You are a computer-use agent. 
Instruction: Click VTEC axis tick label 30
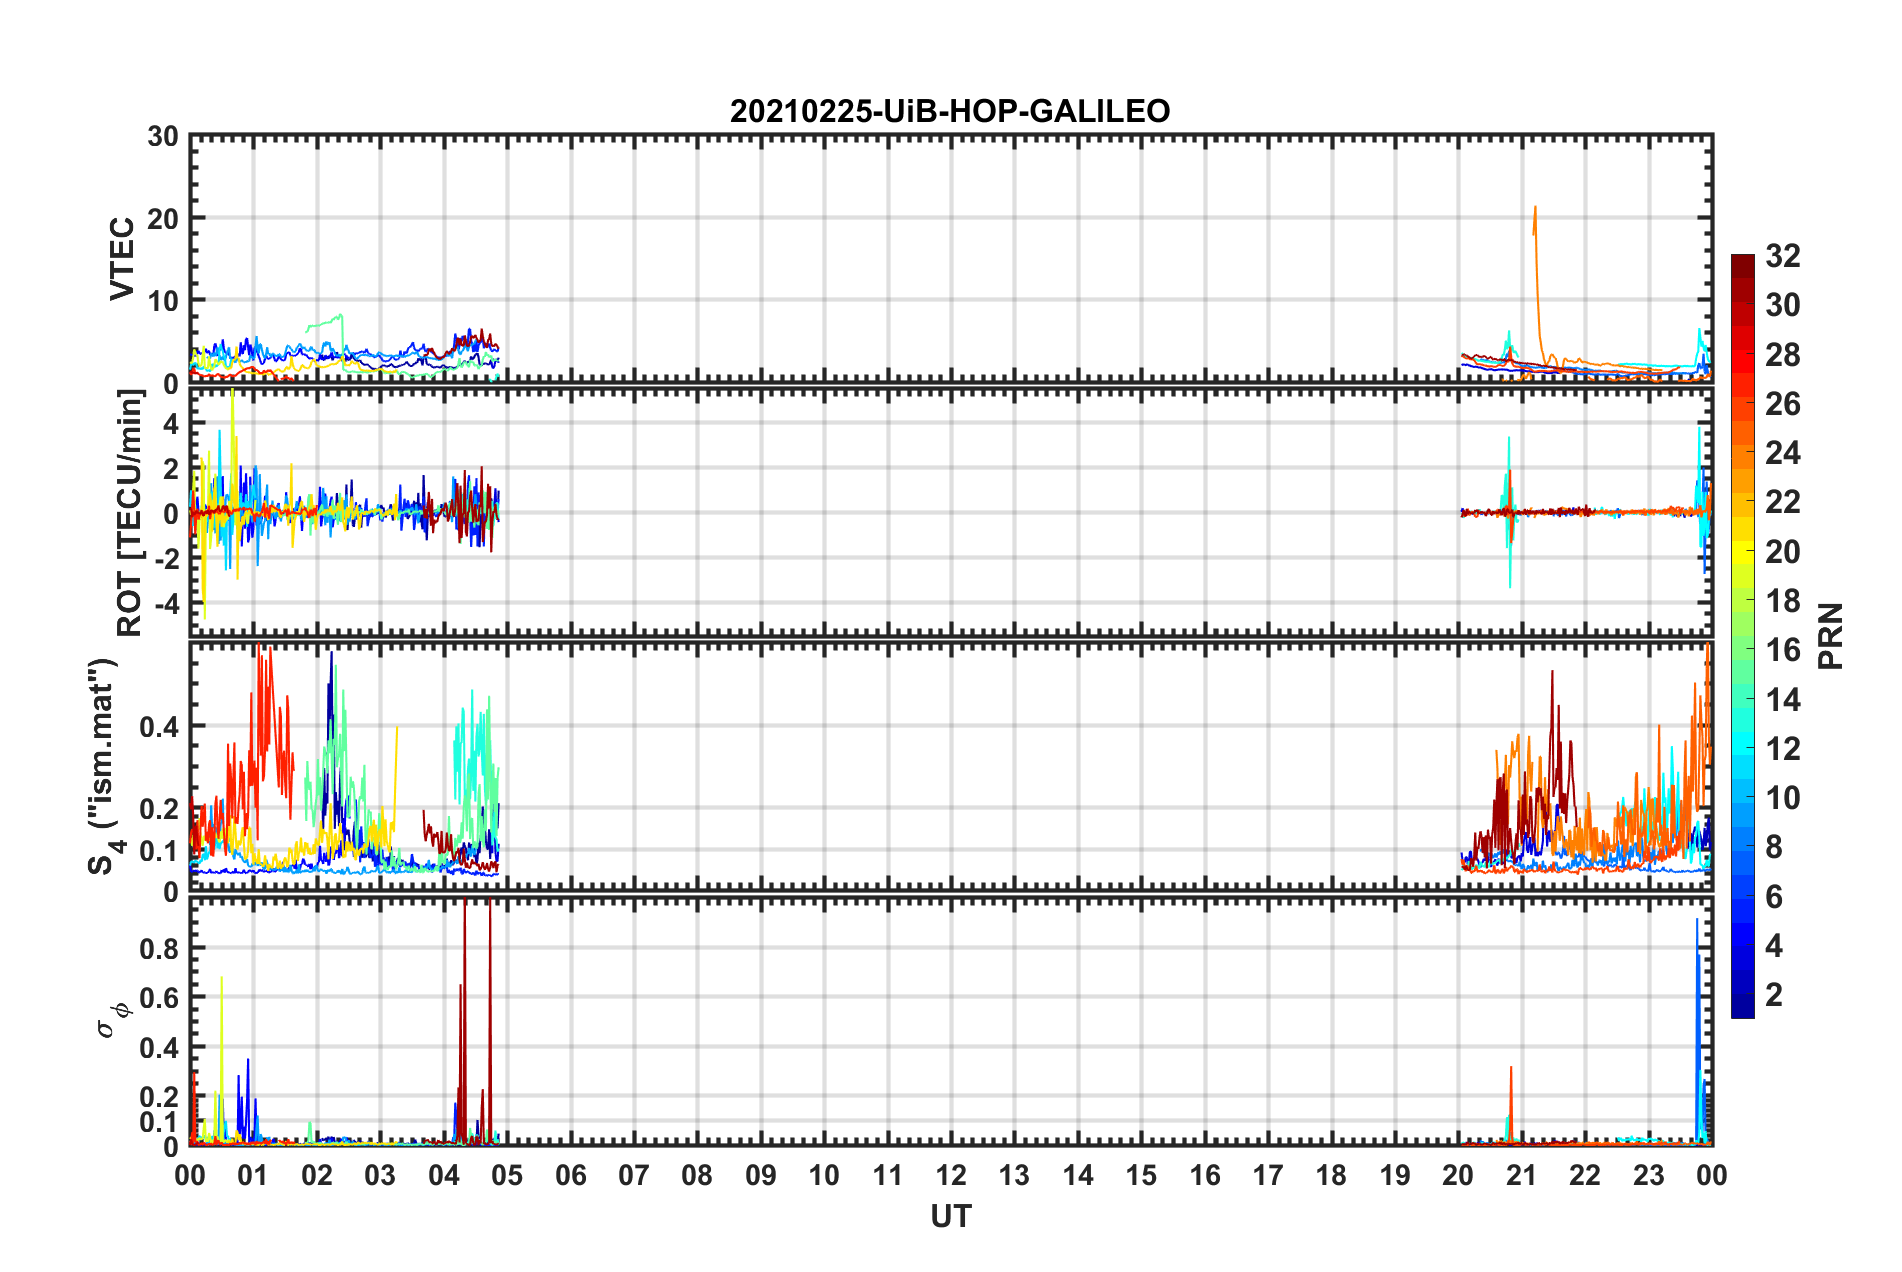pyautogui.click(x=163, y=137)
